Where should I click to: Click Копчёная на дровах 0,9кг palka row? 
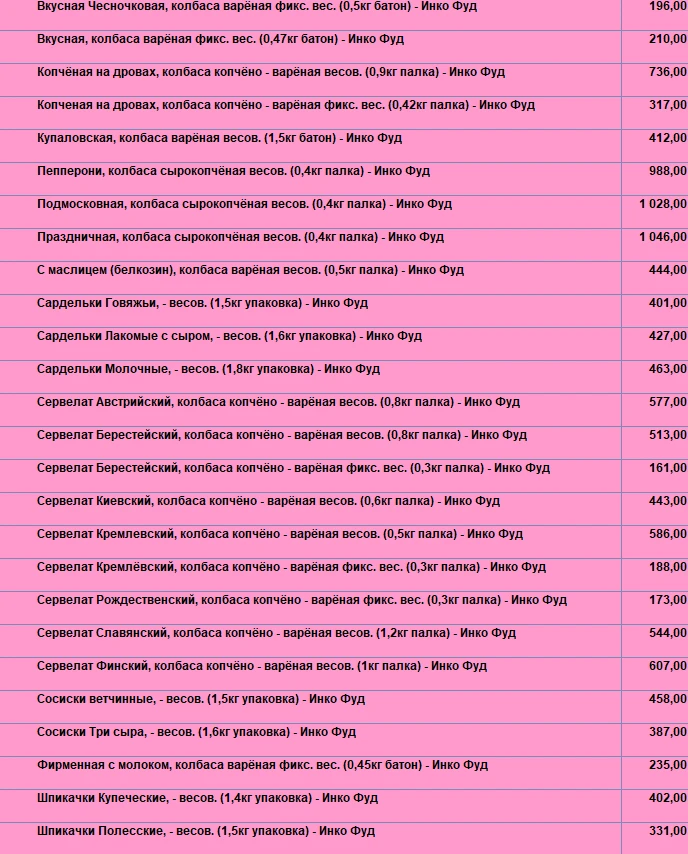pos(271,72)
